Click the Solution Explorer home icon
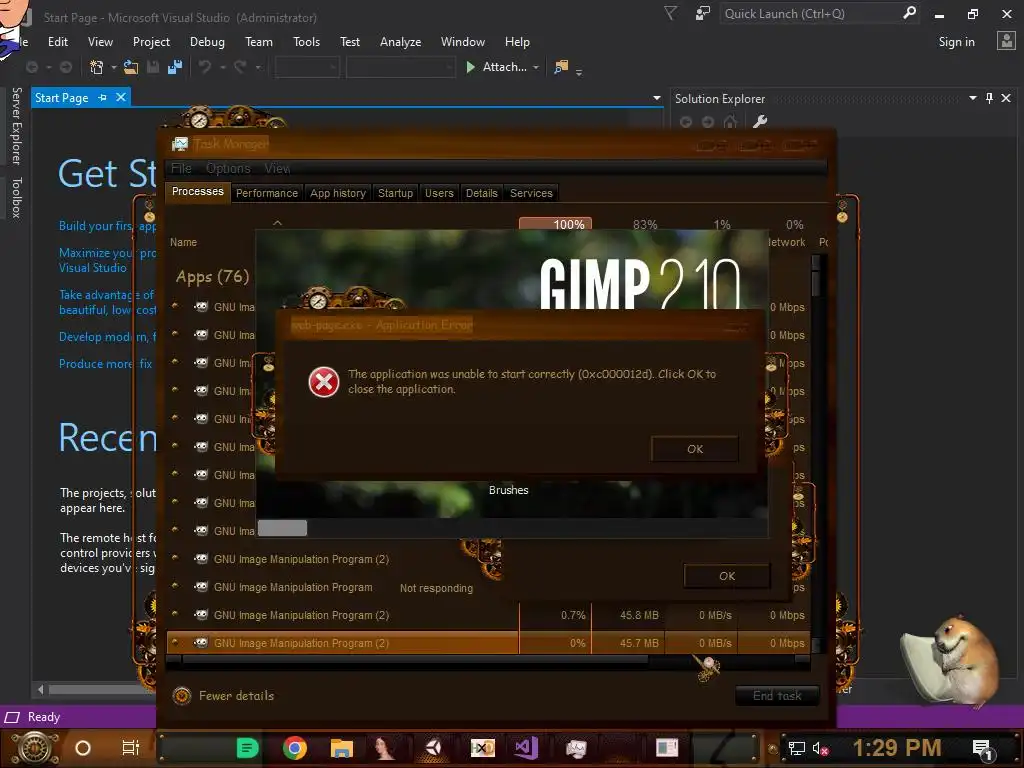Viewport: 1024px width, 768px height. [730, 121]
